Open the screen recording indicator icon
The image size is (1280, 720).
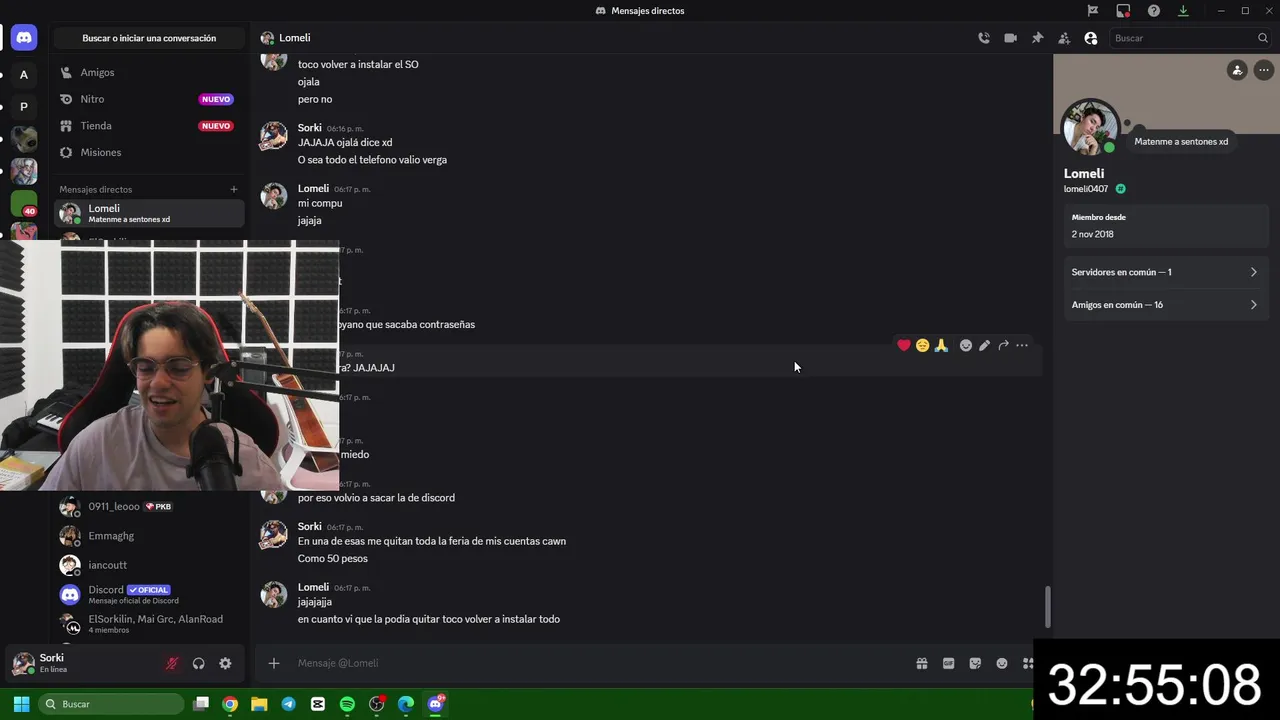[1123, 11]
